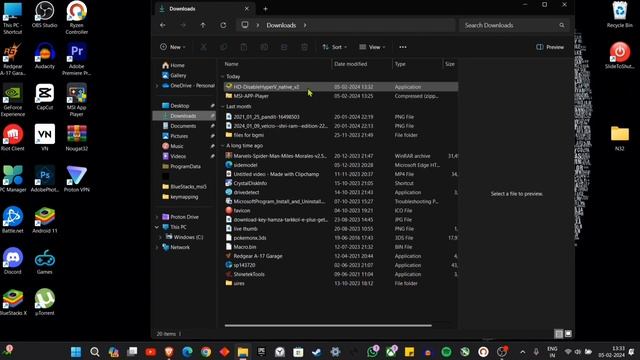640x360 pixels.
Task: Open the New item dropdown
Action: coord(173,47)
